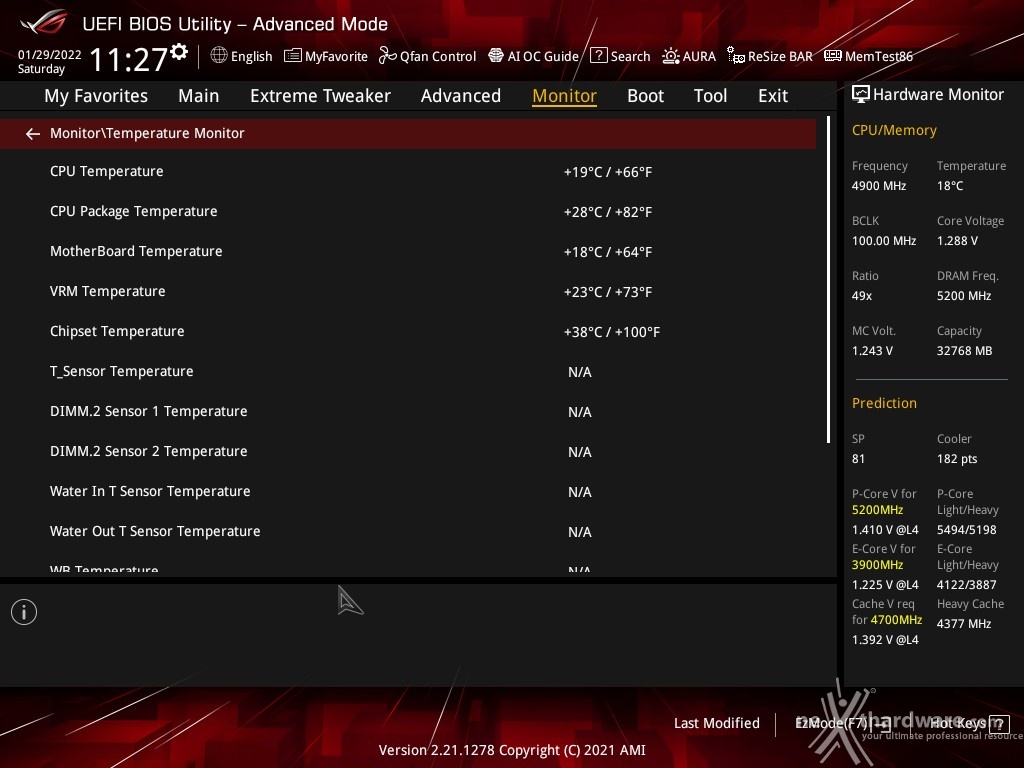Select DIMM.2 Sensor 2 Temperature row

(408, 451)
